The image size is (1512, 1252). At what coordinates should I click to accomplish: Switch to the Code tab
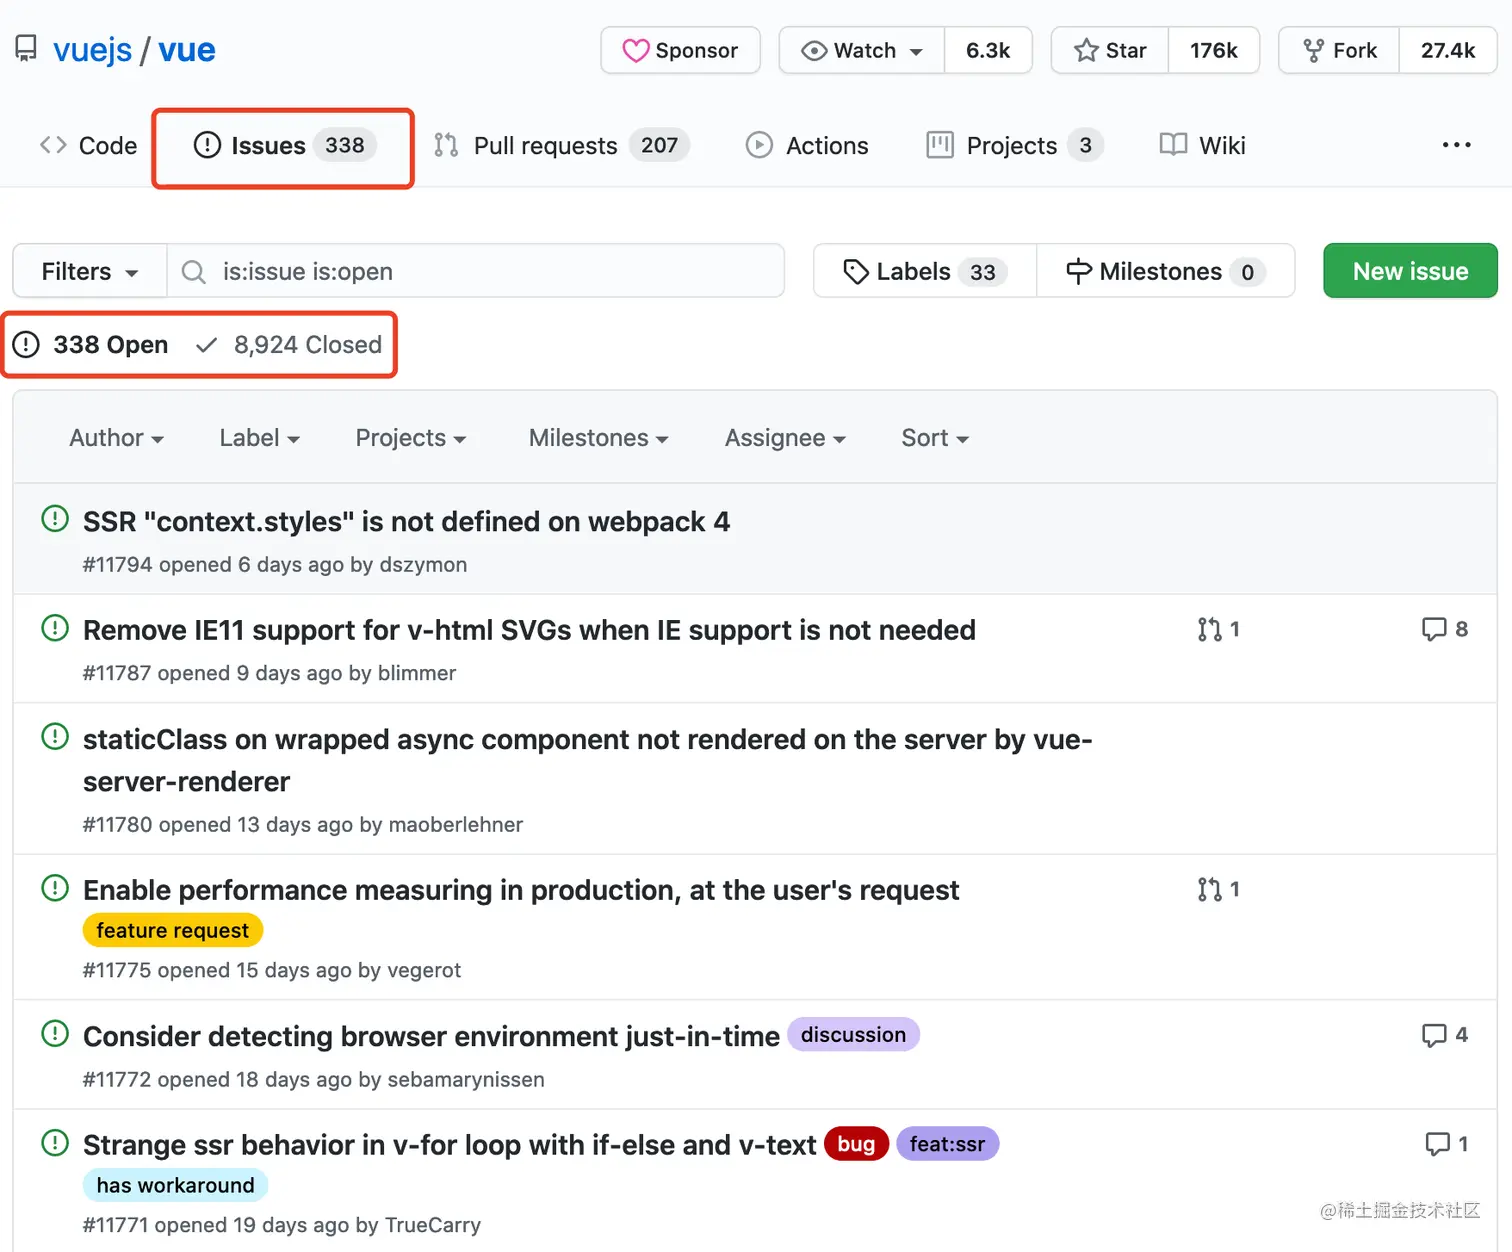point(88,146)
